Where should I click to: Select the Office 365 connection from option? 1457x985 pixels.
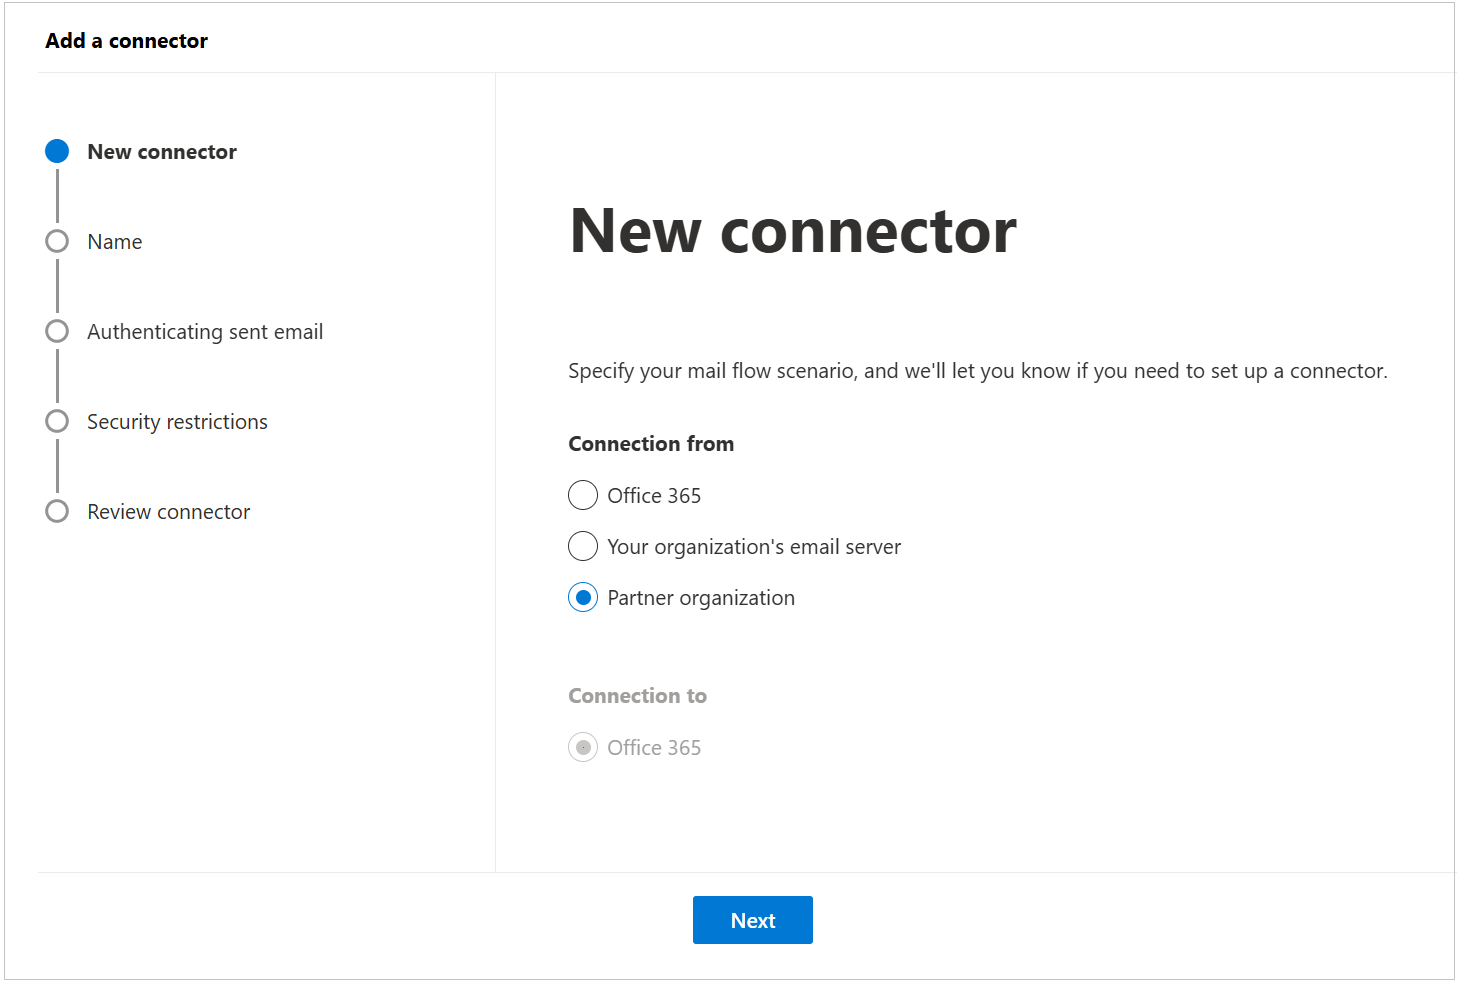pyautogui.click(x=583, y=495)
